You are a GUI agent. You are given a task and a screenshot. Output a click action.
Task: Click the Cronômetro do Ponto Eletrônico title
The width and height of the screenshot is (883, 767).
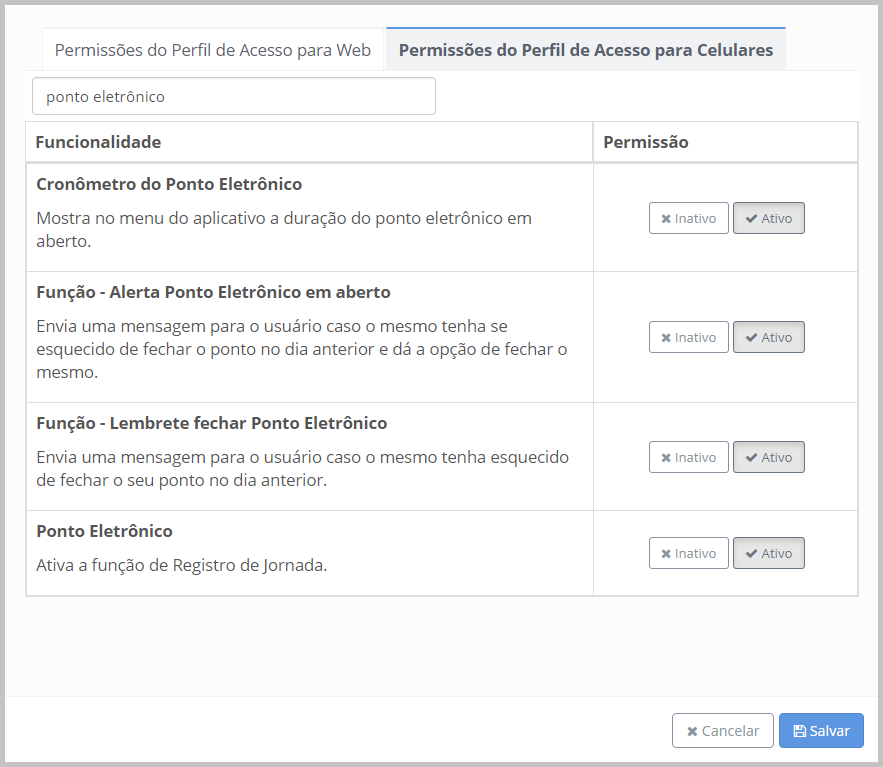169,184
